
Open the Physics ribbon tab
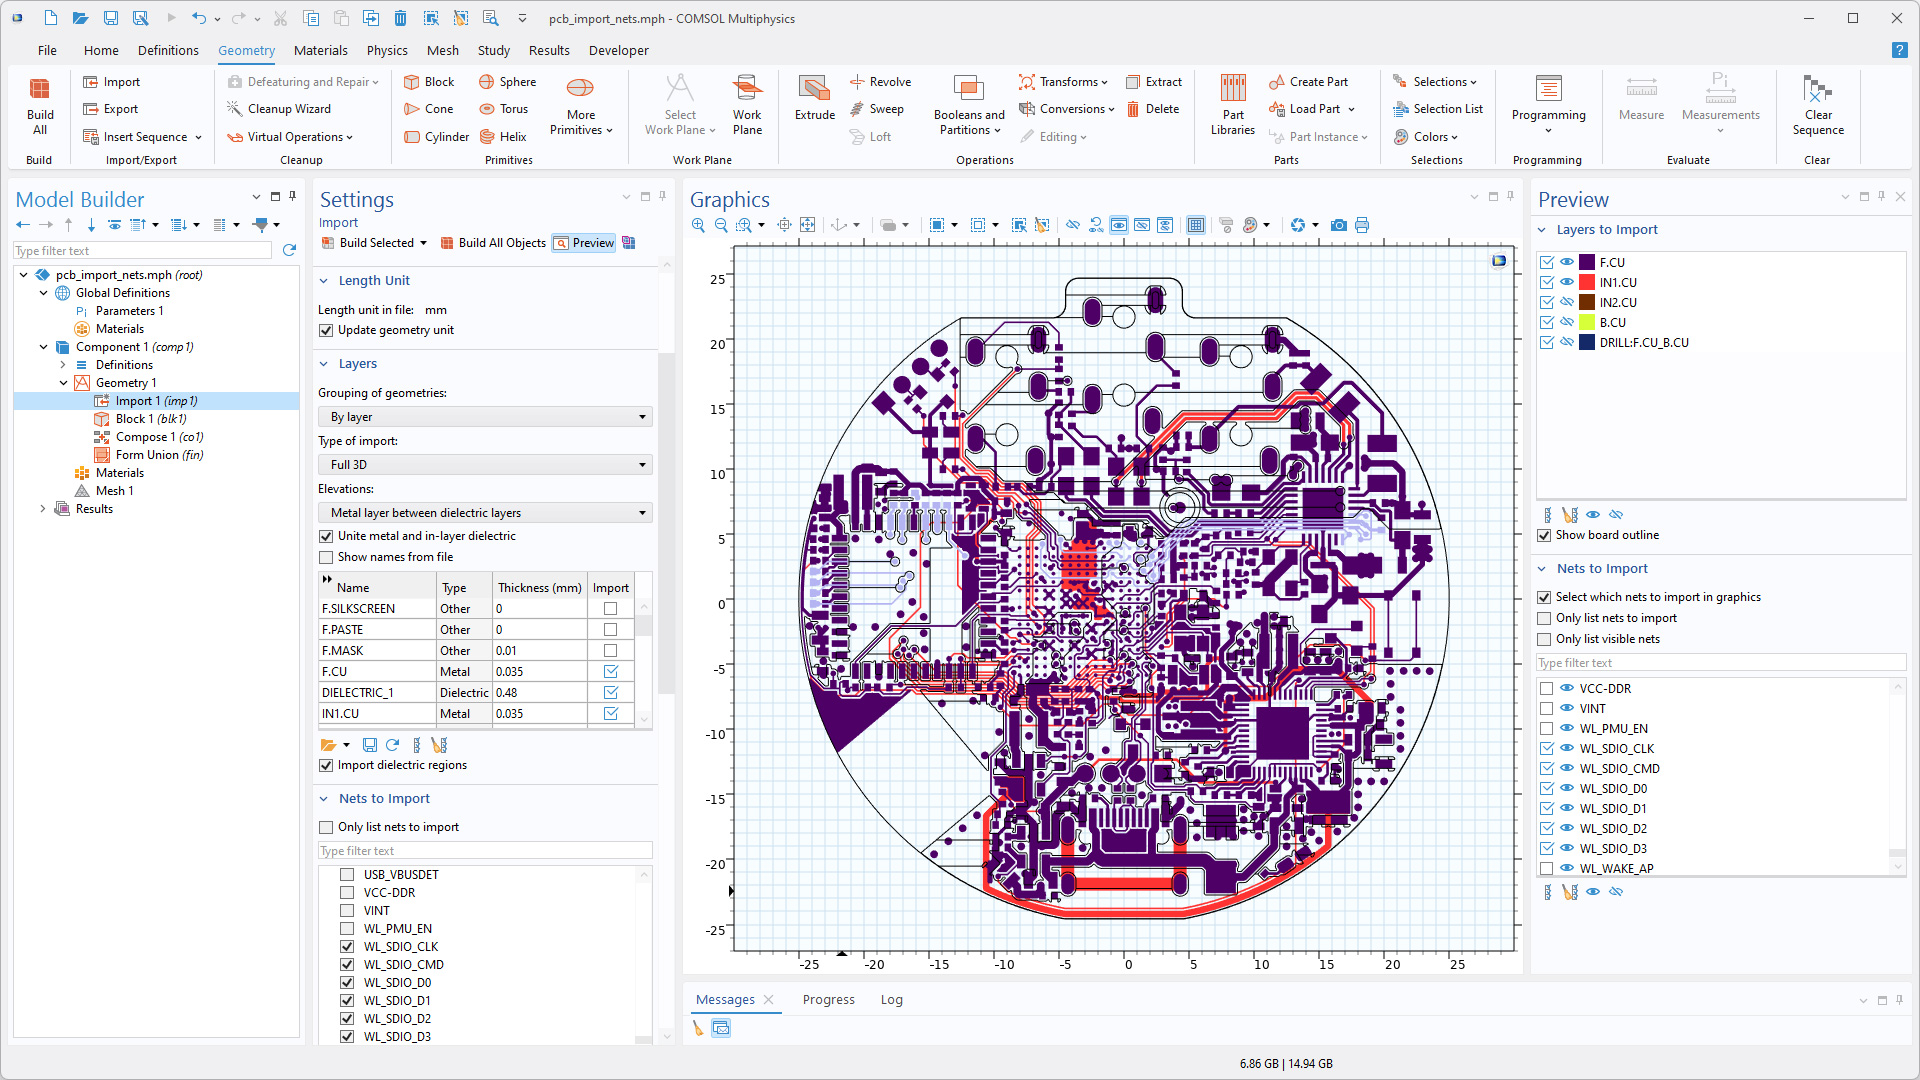point(386,50)
